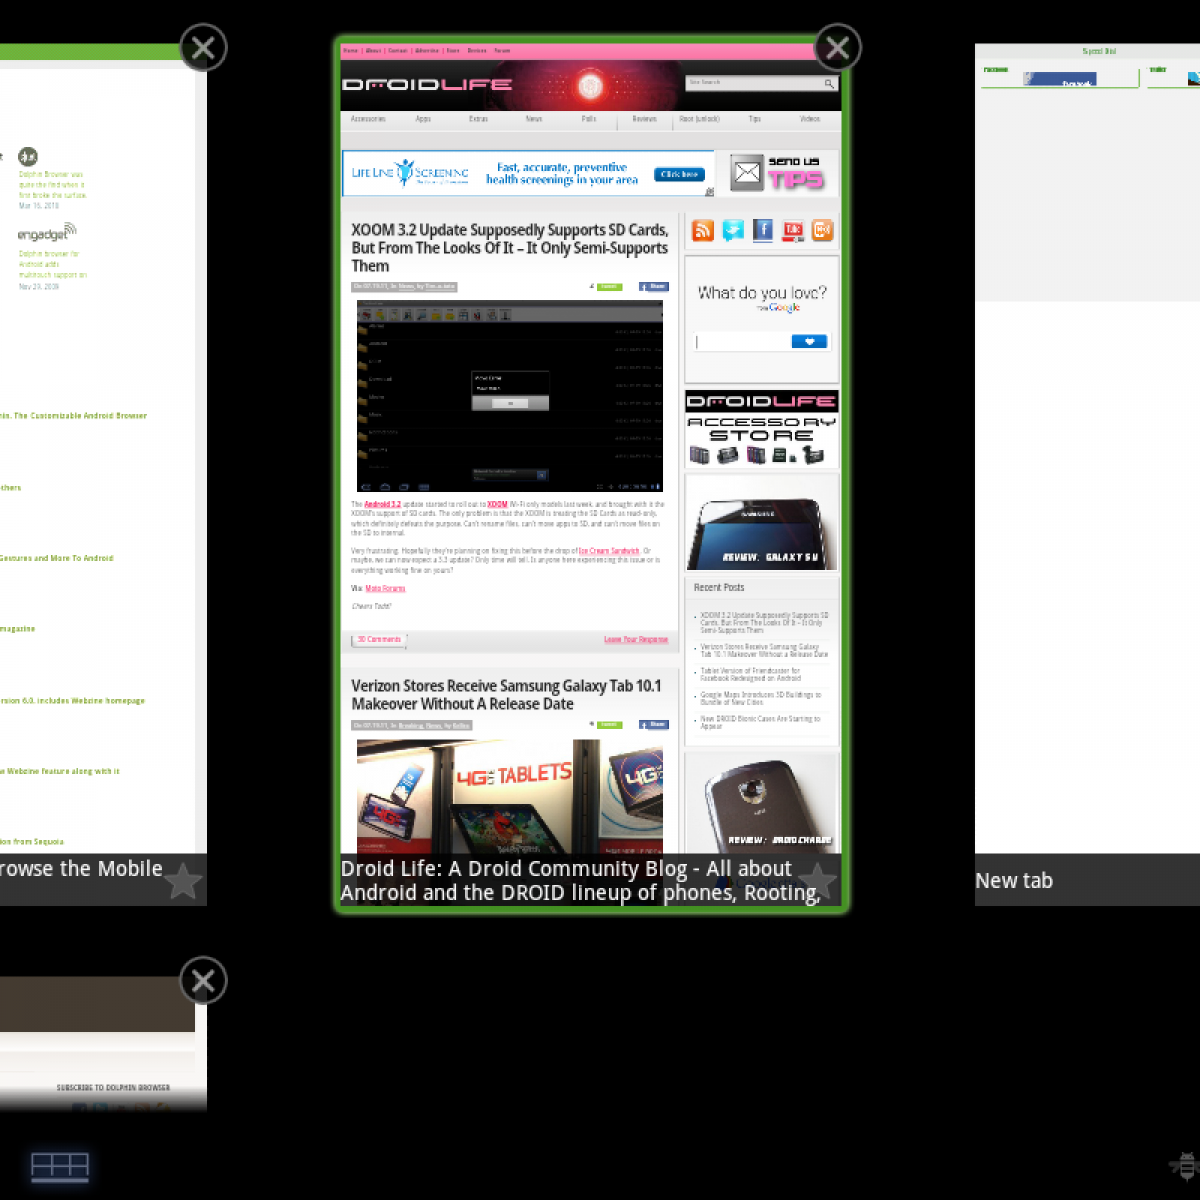Screen dimensions: 1200x1200
Task: Close the 'Subscribe to Dolphin Browser' tab
Action: click(203, 981)
